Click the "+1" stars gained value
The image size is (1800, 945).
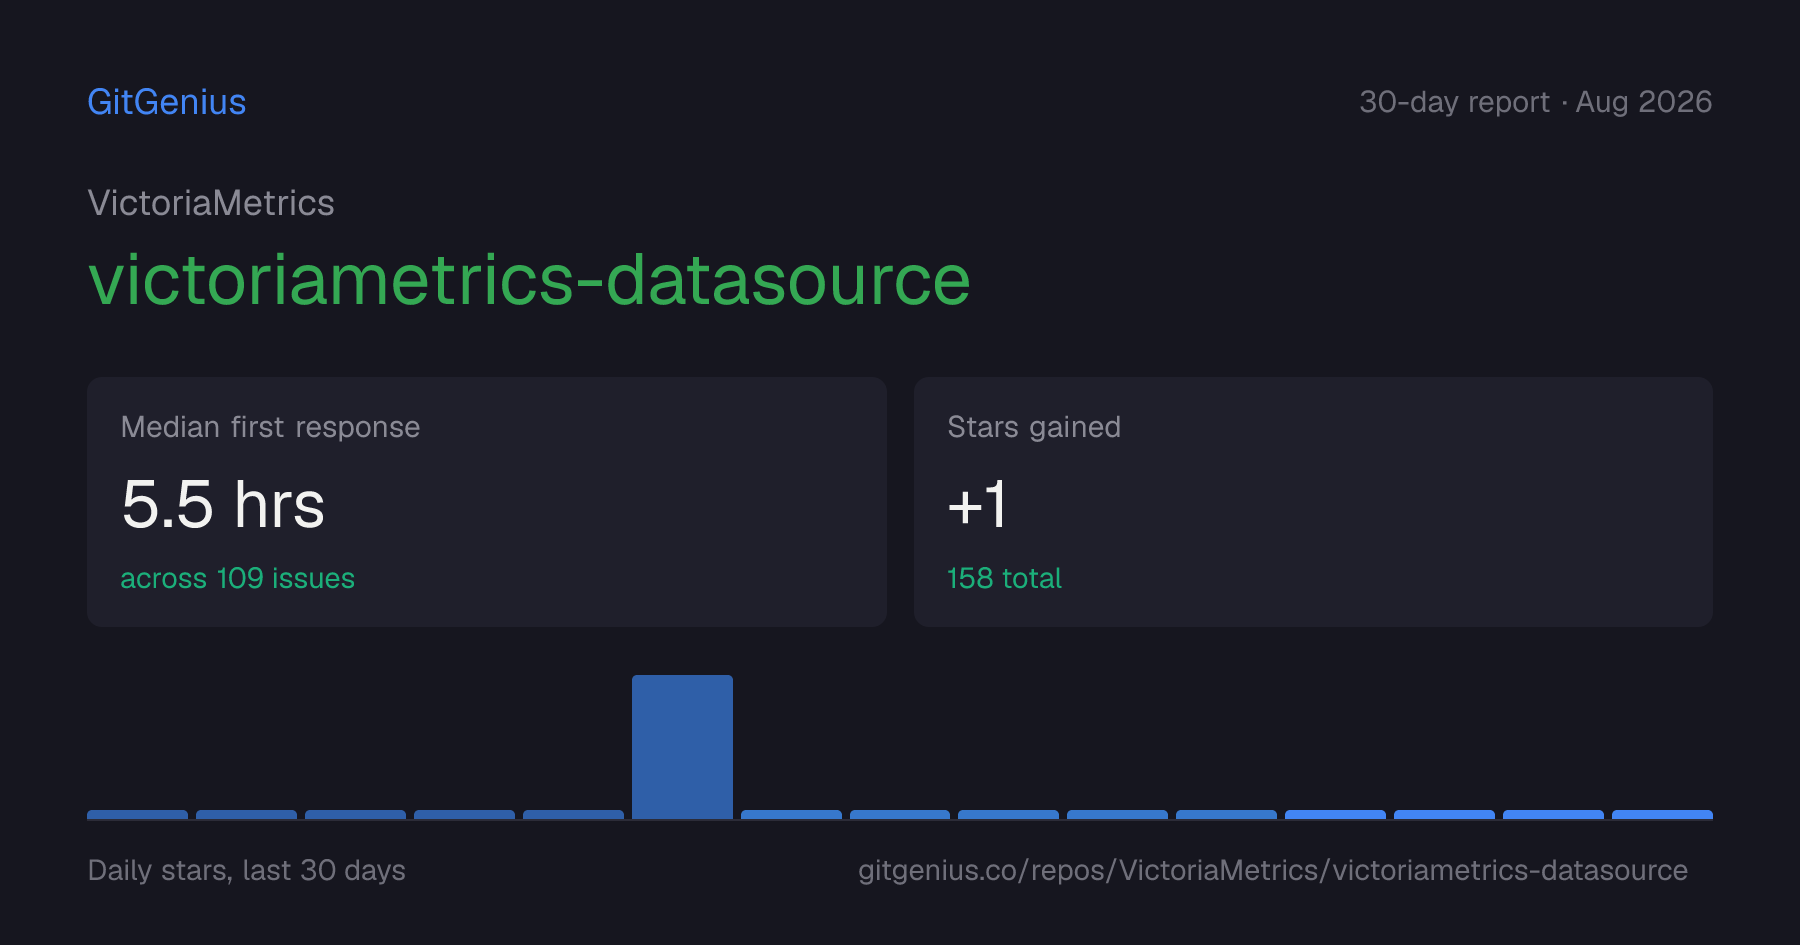click(x=977, y=504)
